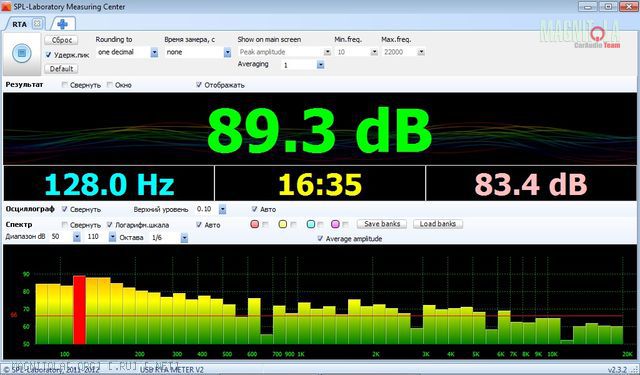
Task: Check Свернуть in the Спектр row
Action: click(x=64, y=224)
